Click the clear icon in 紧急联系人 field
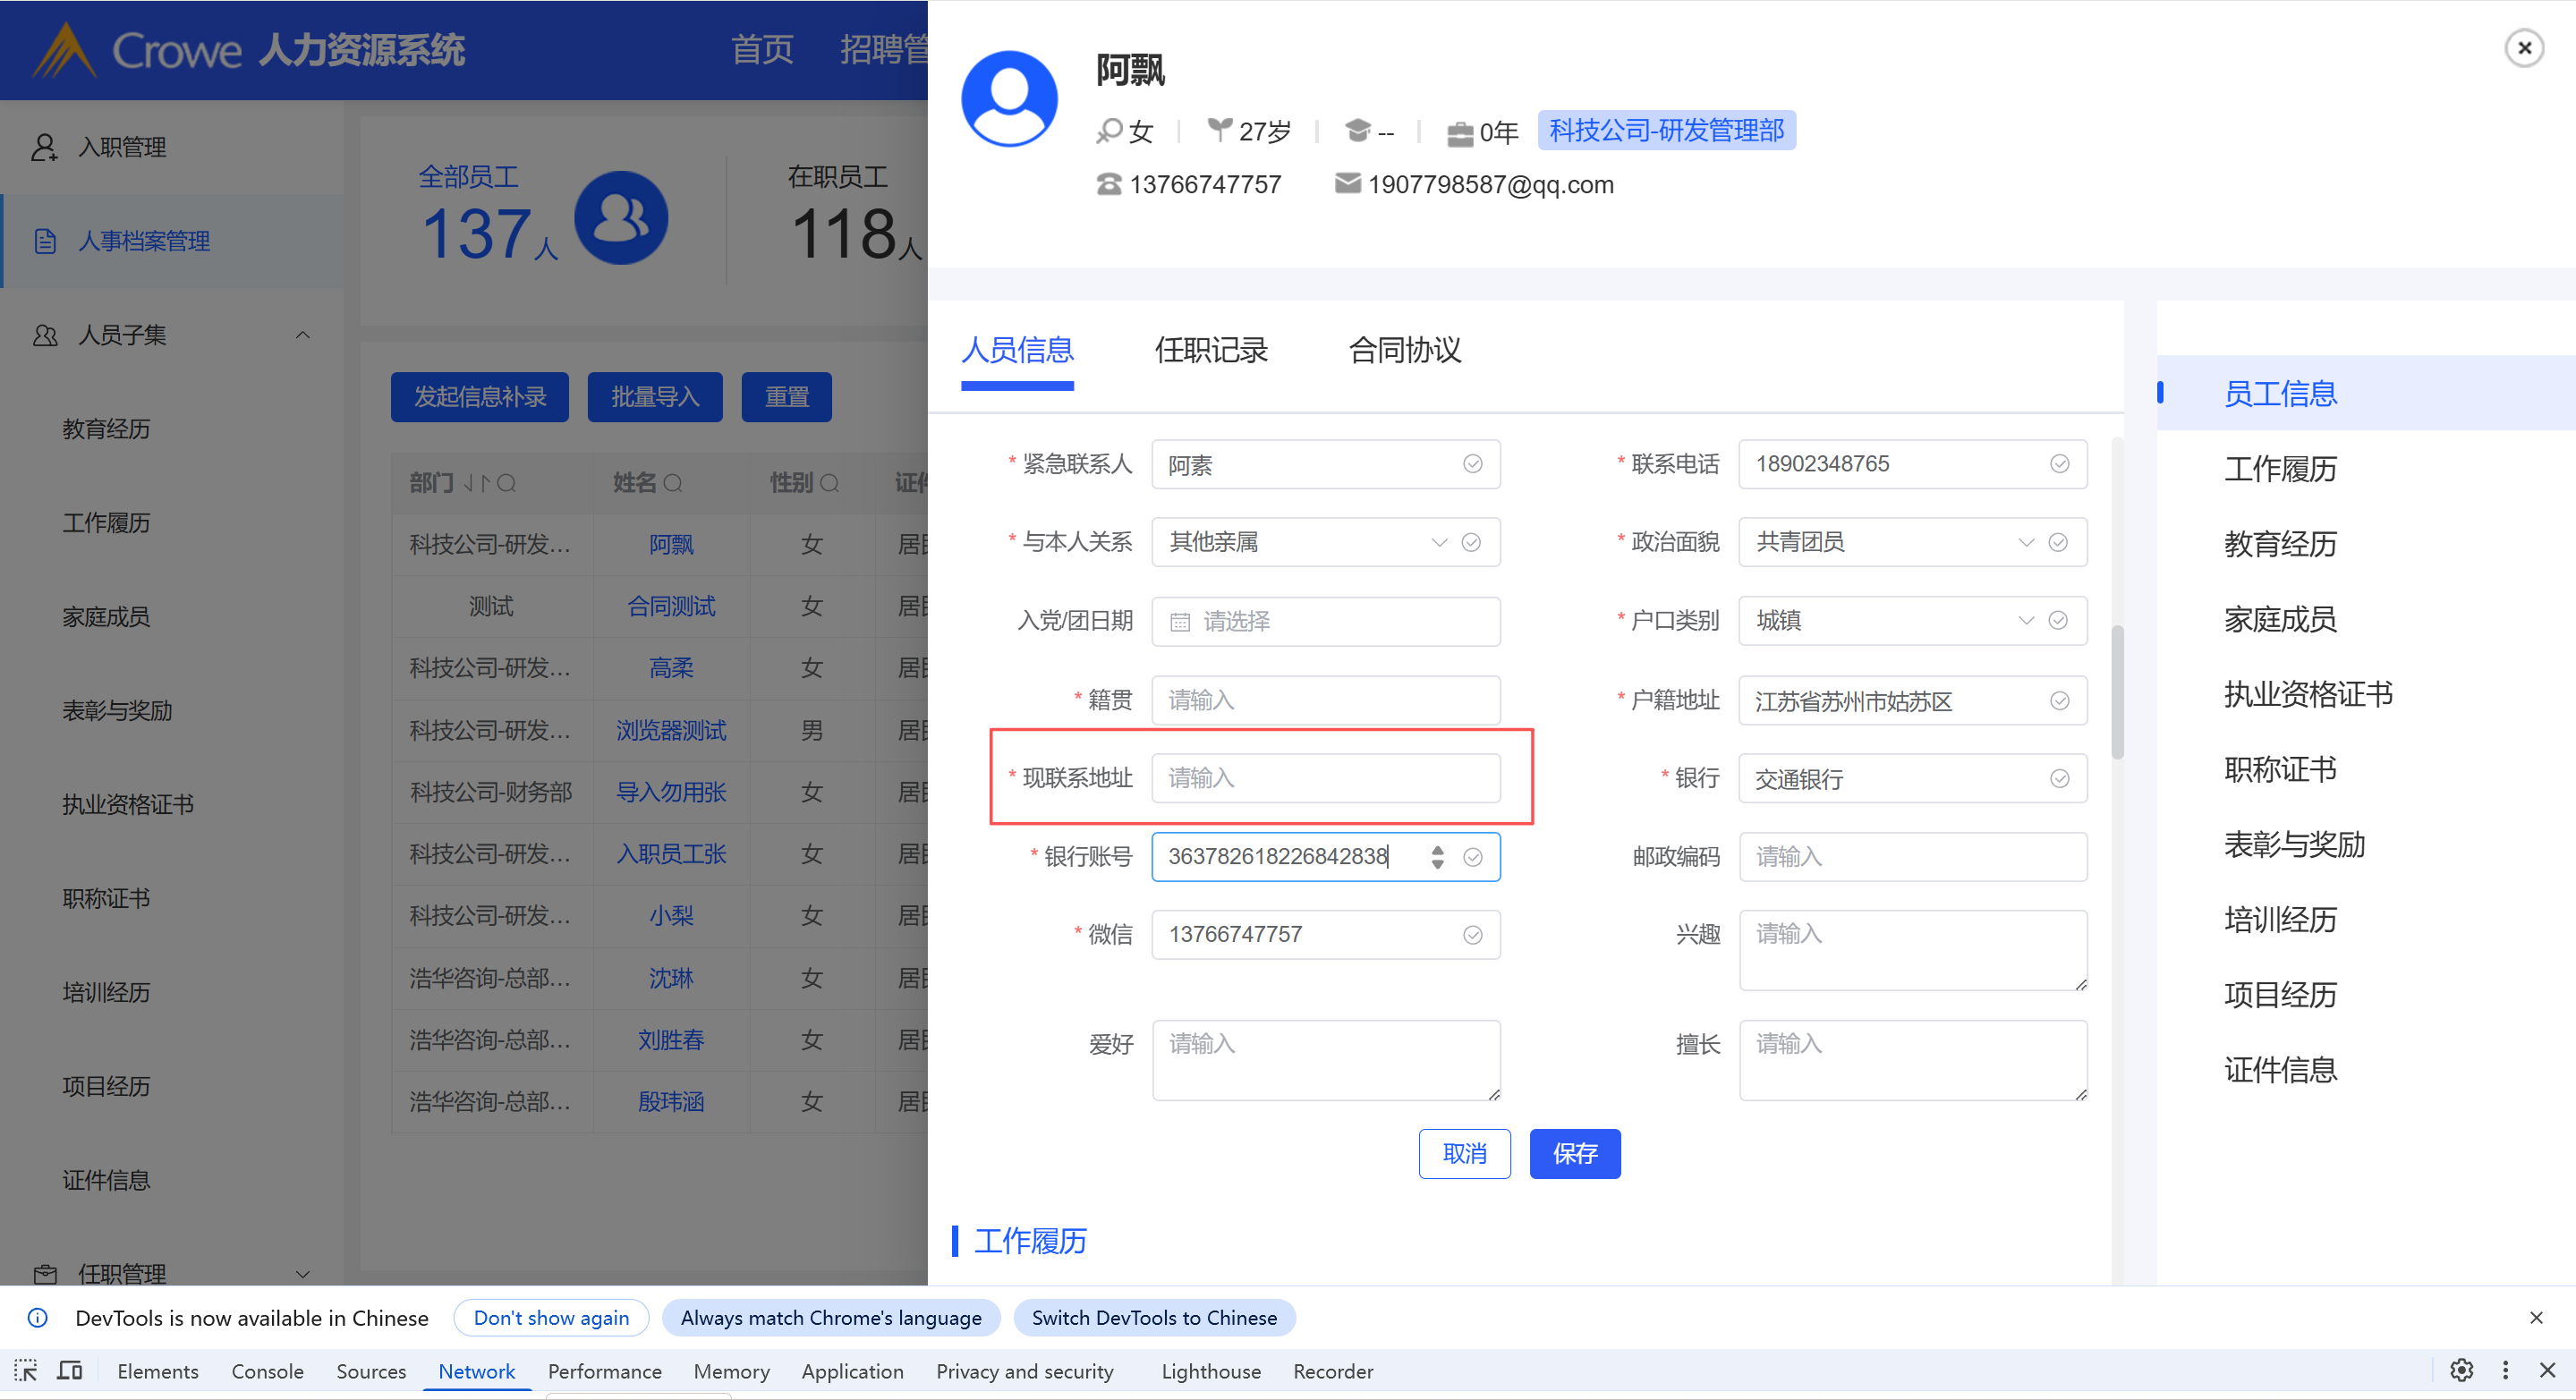 (x=1472, y=464)
